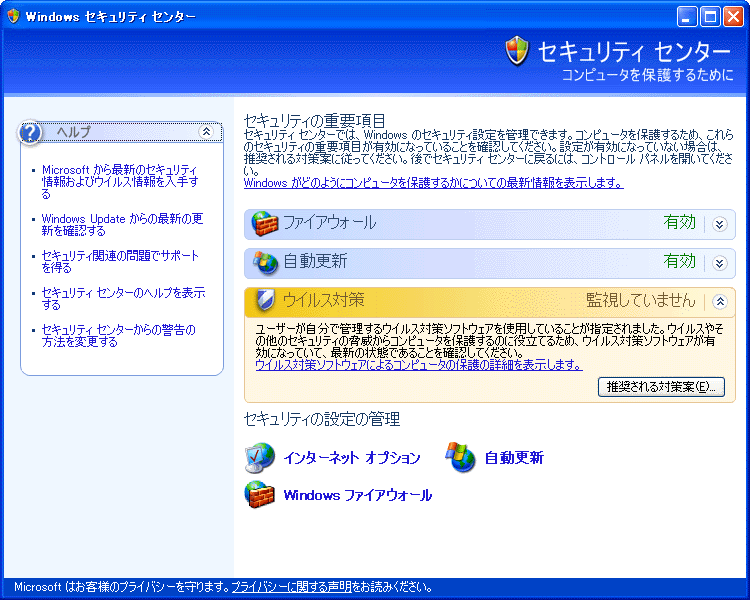Minimize the Windows セキュリティ センター window
The height and width of the screenshot is (600, 750).
(687, 17)
